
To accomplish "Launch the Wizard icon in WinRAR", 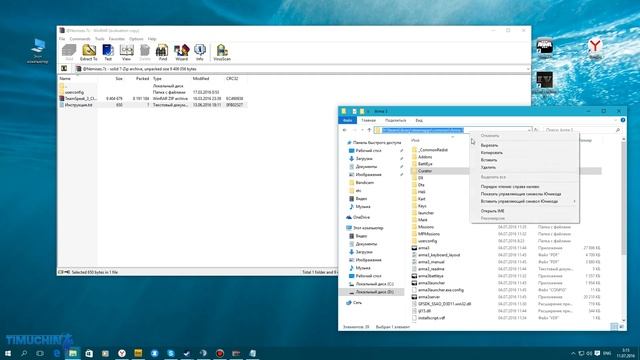I will 182,52.
